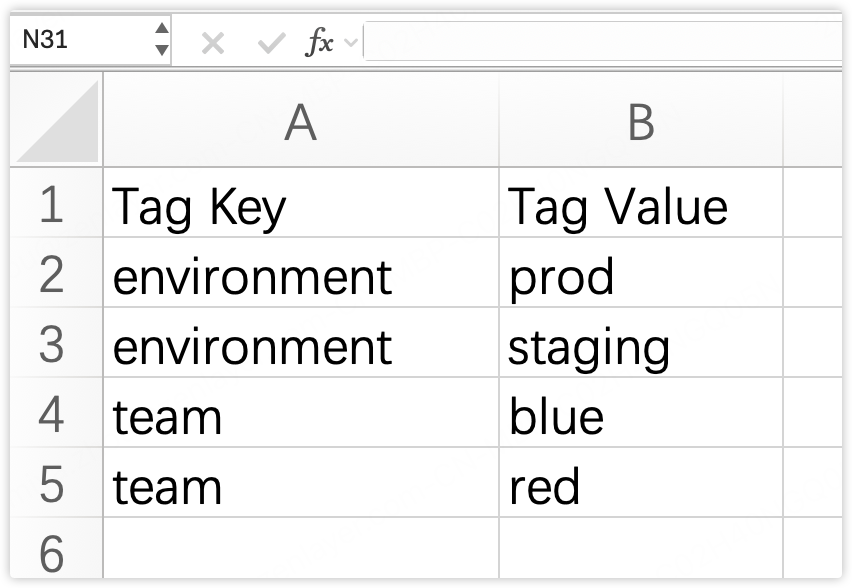
Task: Select the cell containing prod
Action: [x=640, y=275]
